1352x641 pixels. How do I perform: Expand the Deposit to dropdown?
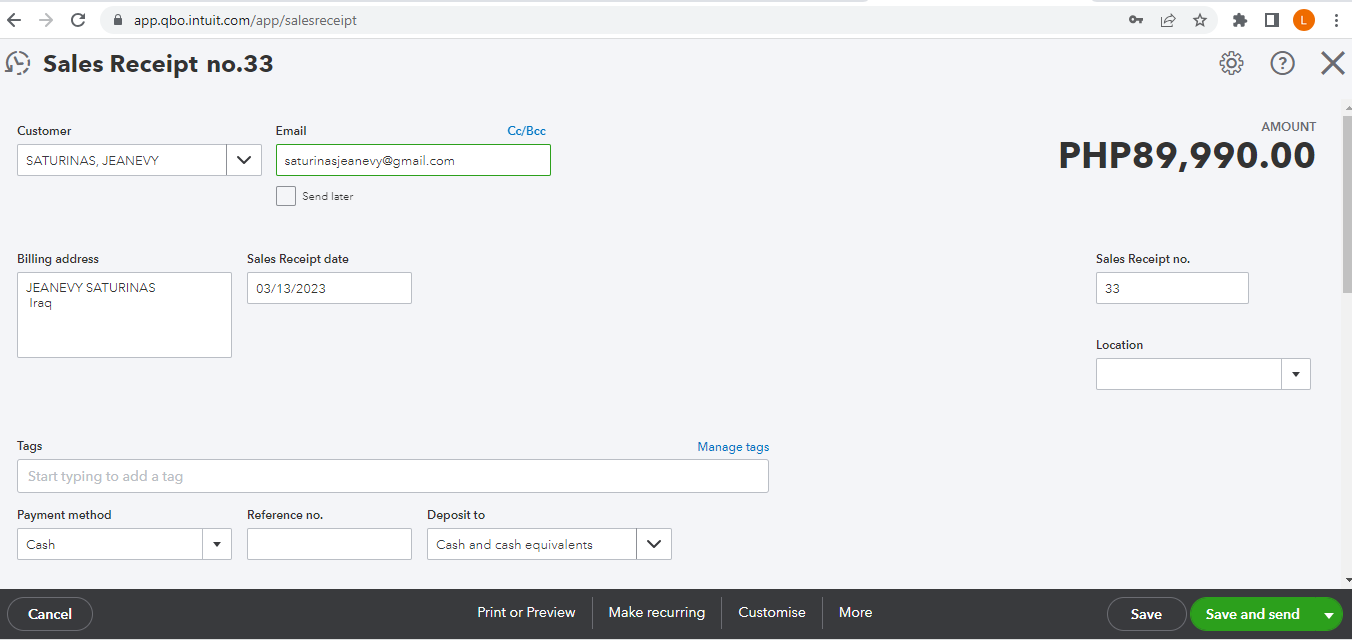[654, 544]
